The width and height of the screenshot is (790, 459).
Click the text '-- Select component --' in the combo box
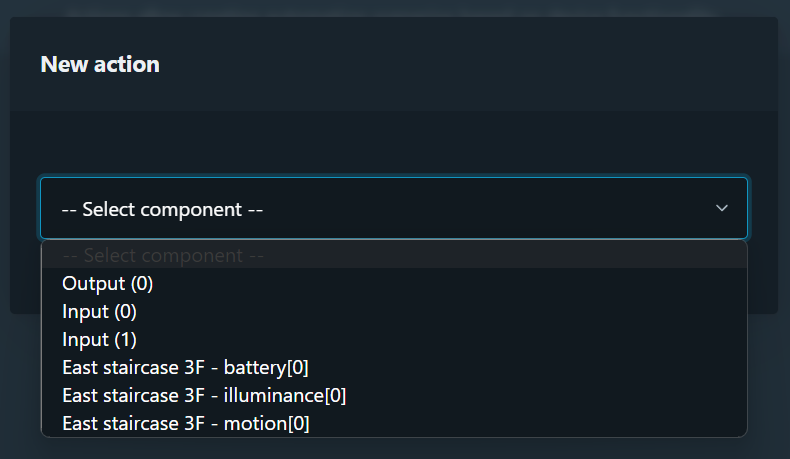point(163,209)
